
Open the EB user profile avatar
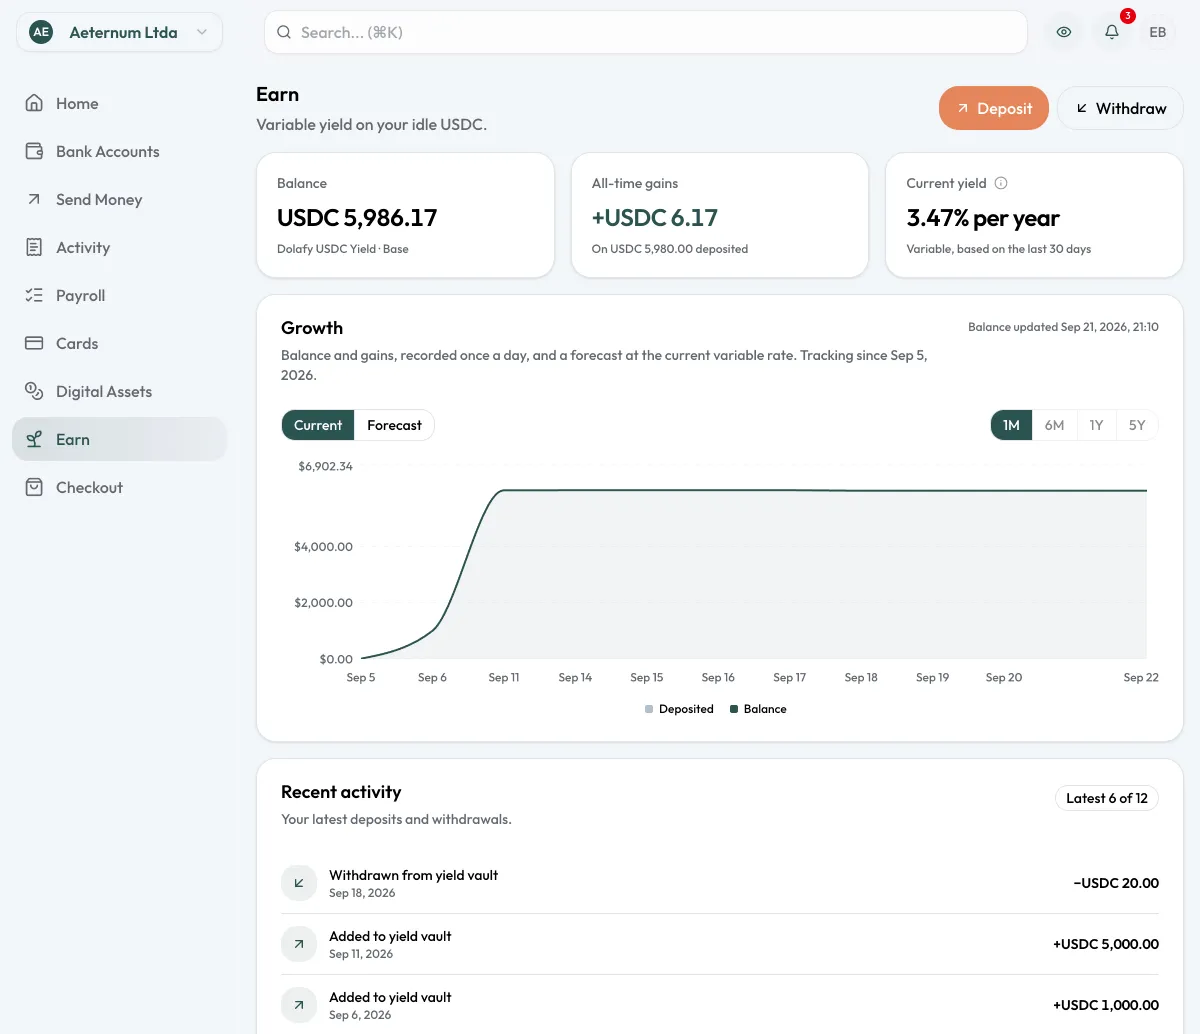coord(1158,32)
